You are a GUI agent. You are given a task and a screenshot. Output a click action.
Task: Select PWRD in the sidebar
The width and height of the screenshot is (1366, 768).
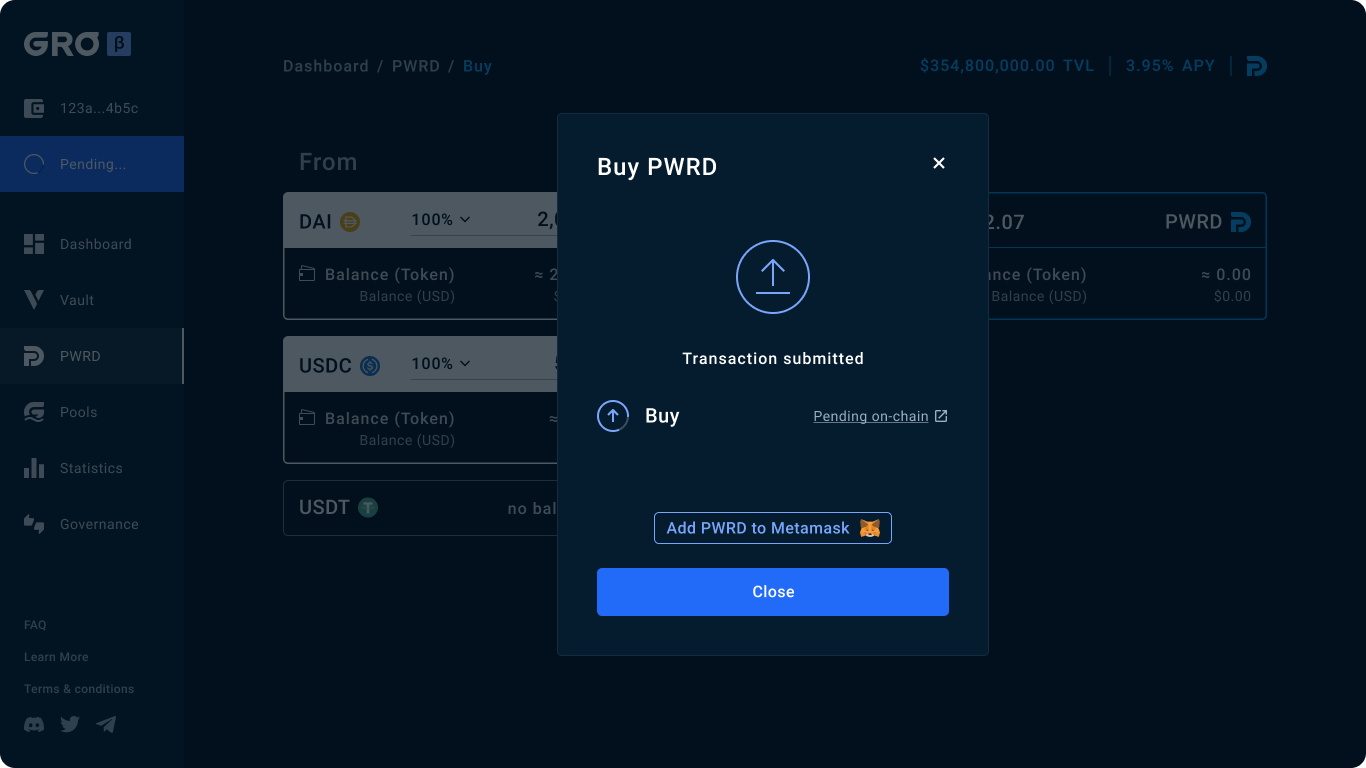(92, 356)
